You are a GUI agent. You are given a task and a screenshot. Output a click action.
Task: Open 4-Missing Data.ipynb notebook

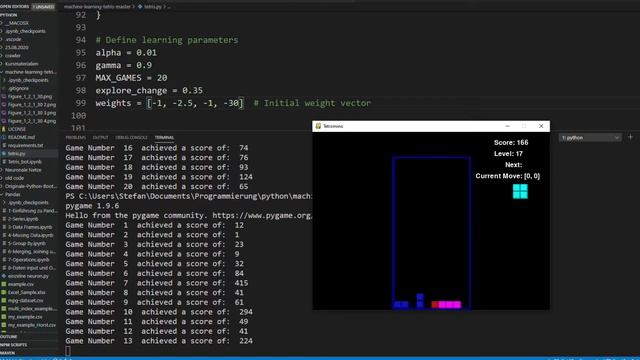[31, 235]
